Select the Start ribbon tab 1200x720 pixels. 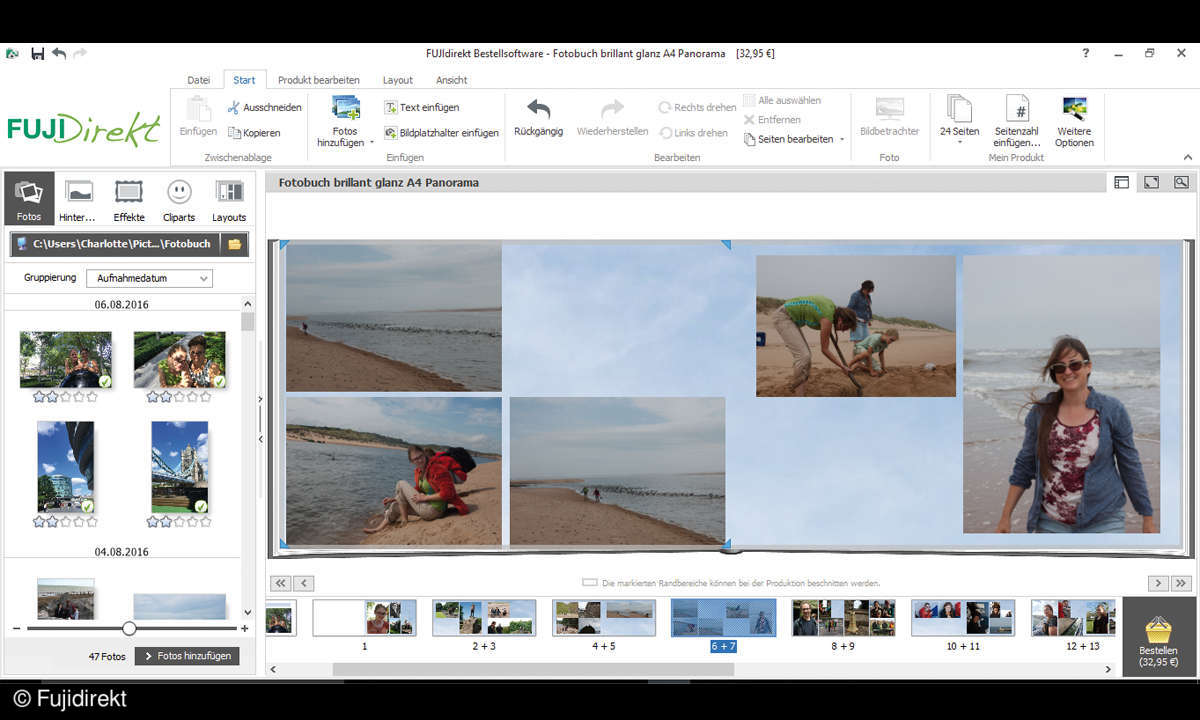[x=244, y=80]
